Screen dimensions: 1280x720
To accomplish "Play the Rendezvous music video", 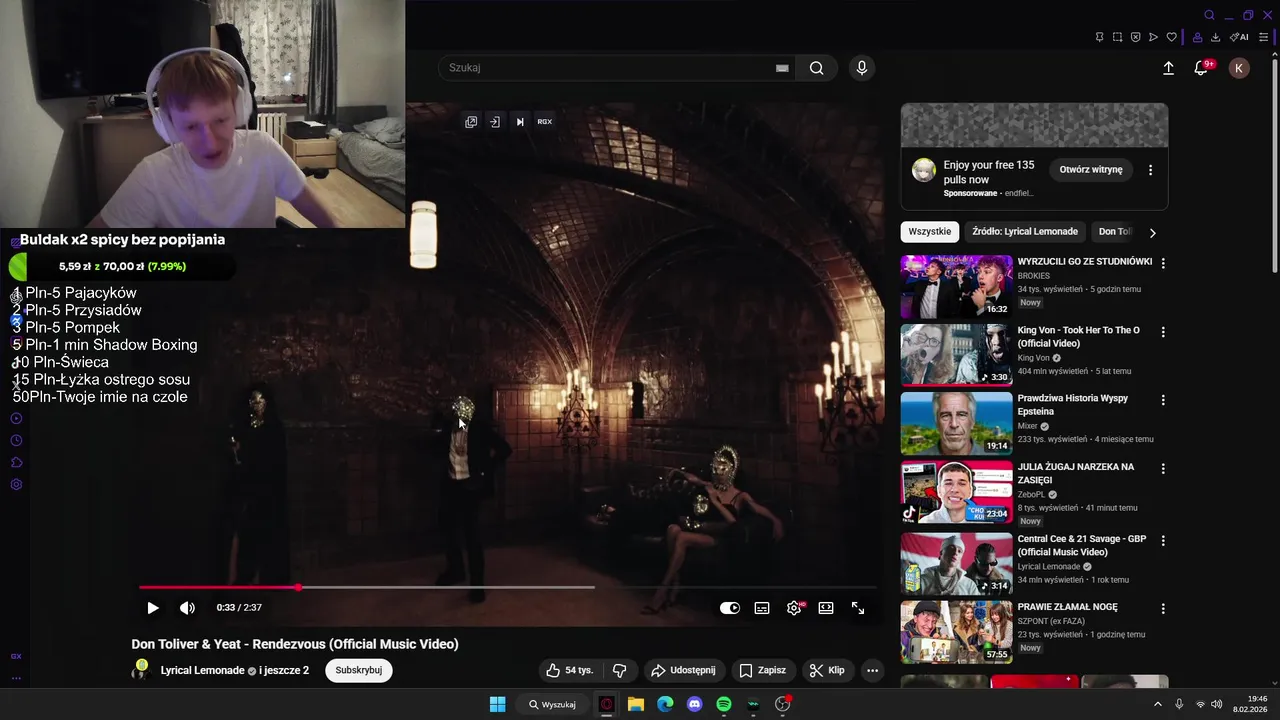I will (153, 608).
